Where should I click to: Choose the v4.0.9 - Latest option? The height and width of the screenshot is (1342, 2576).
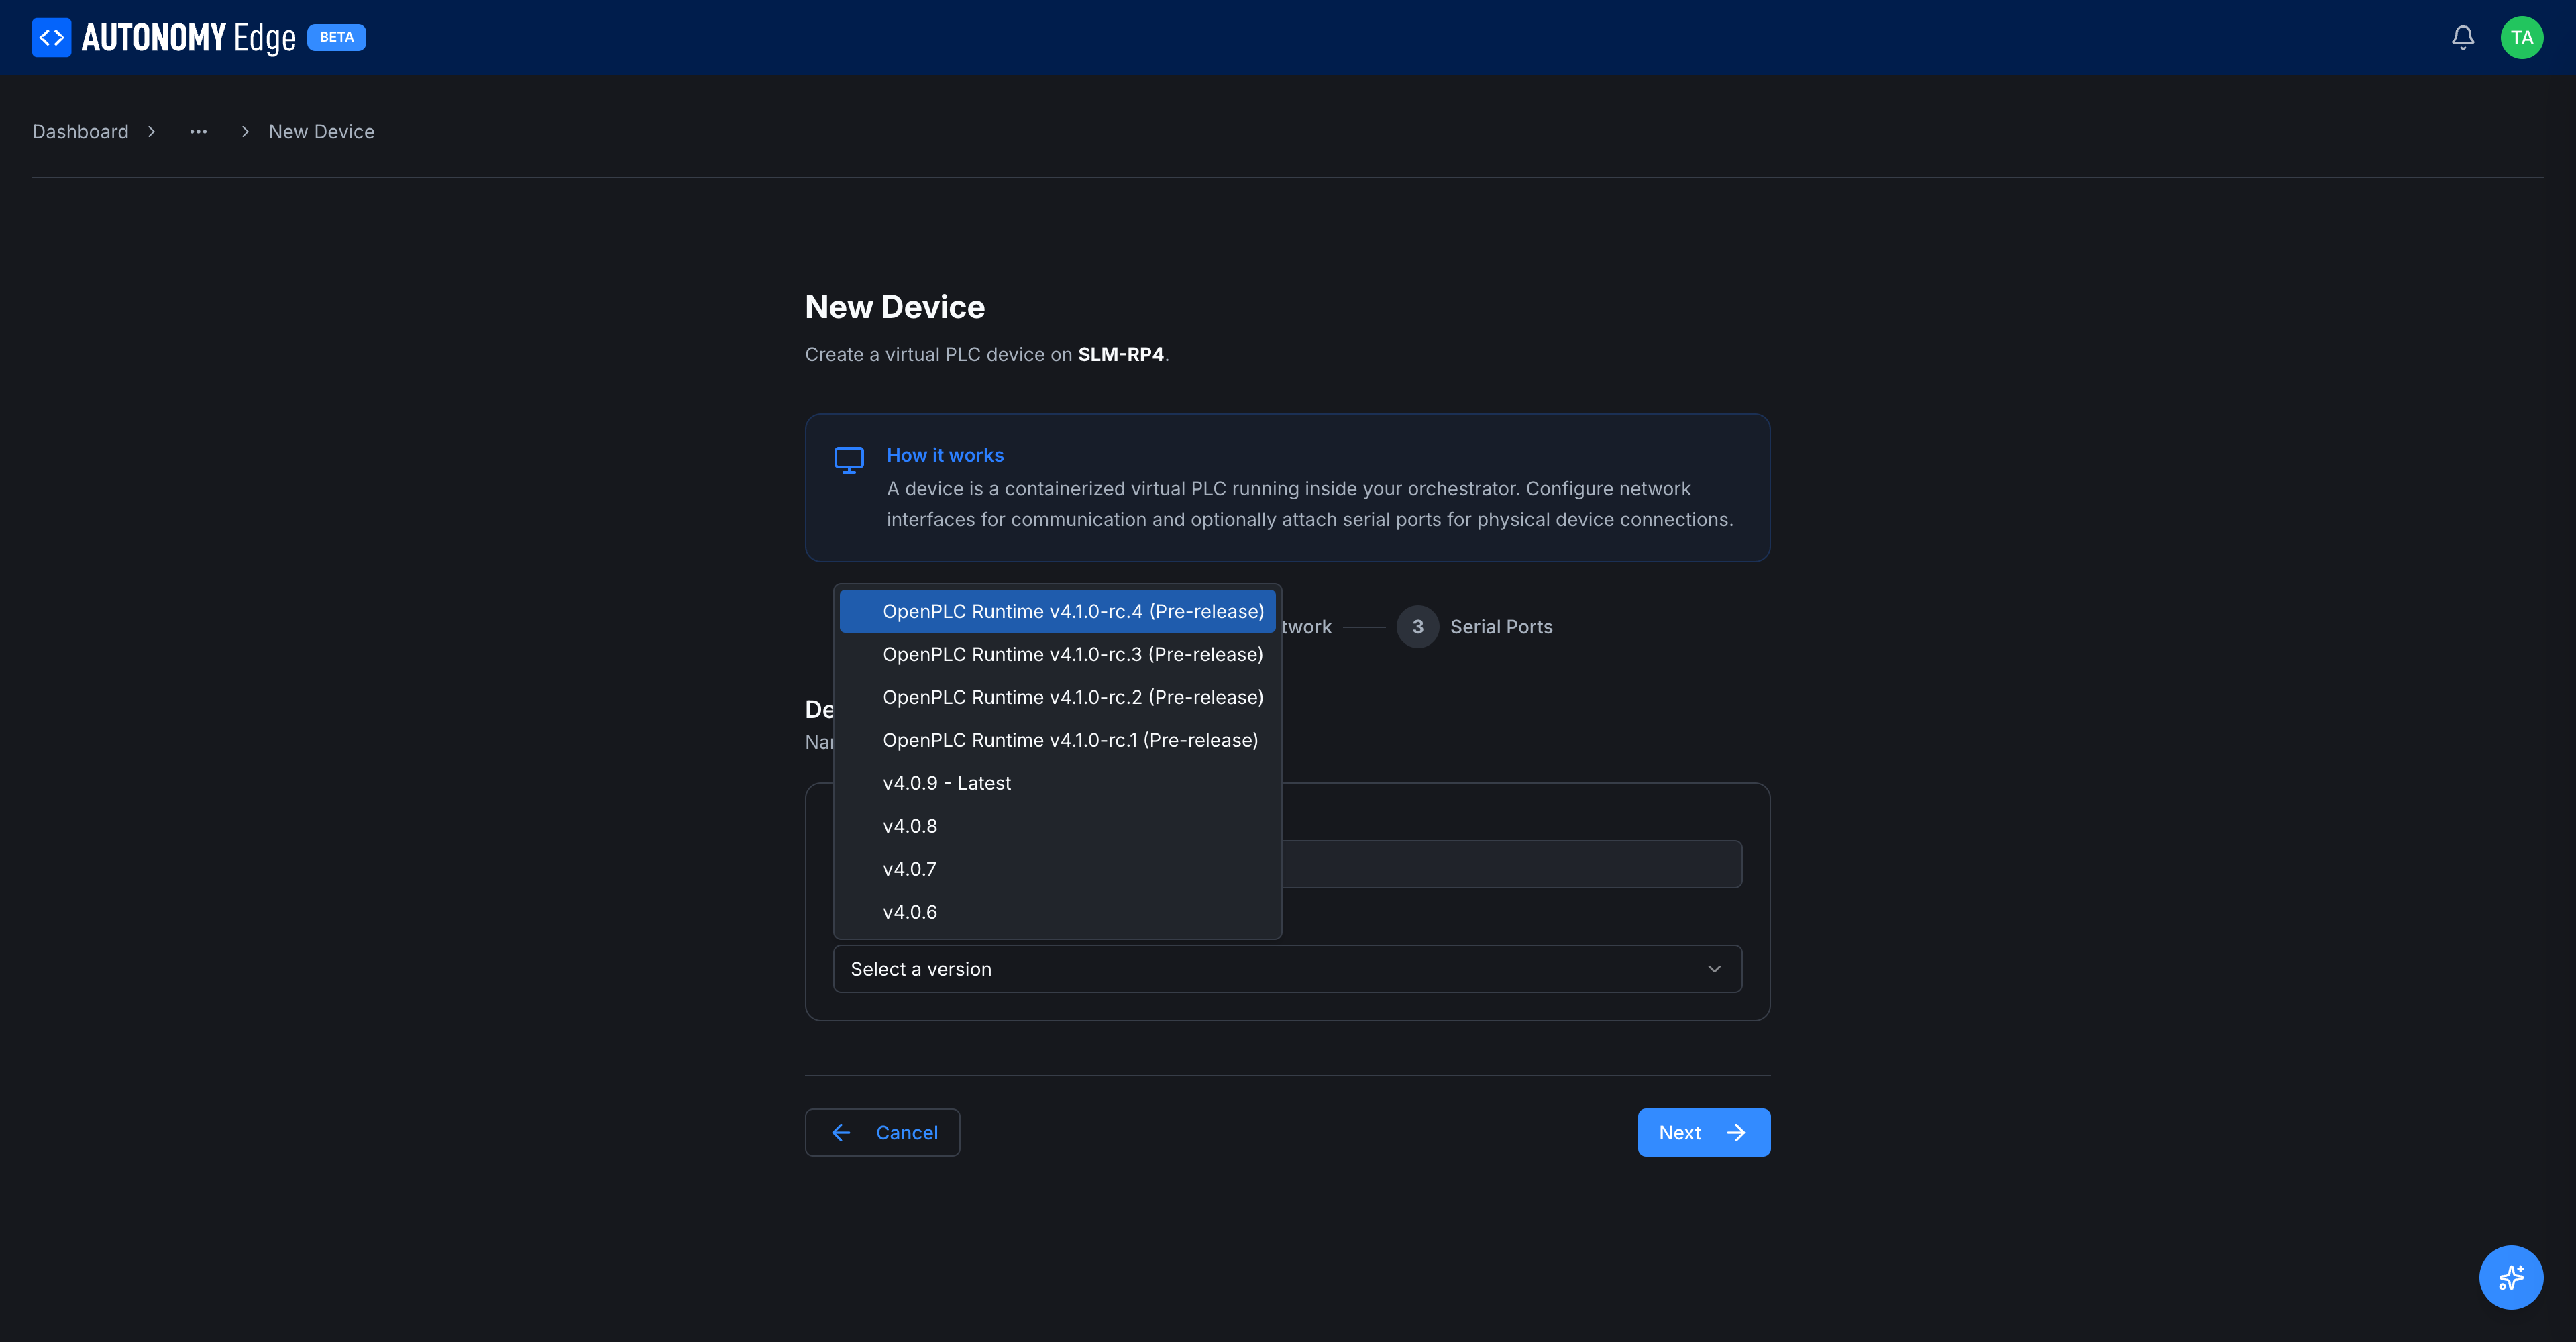pyautogui.click(x=1057, y=783)
